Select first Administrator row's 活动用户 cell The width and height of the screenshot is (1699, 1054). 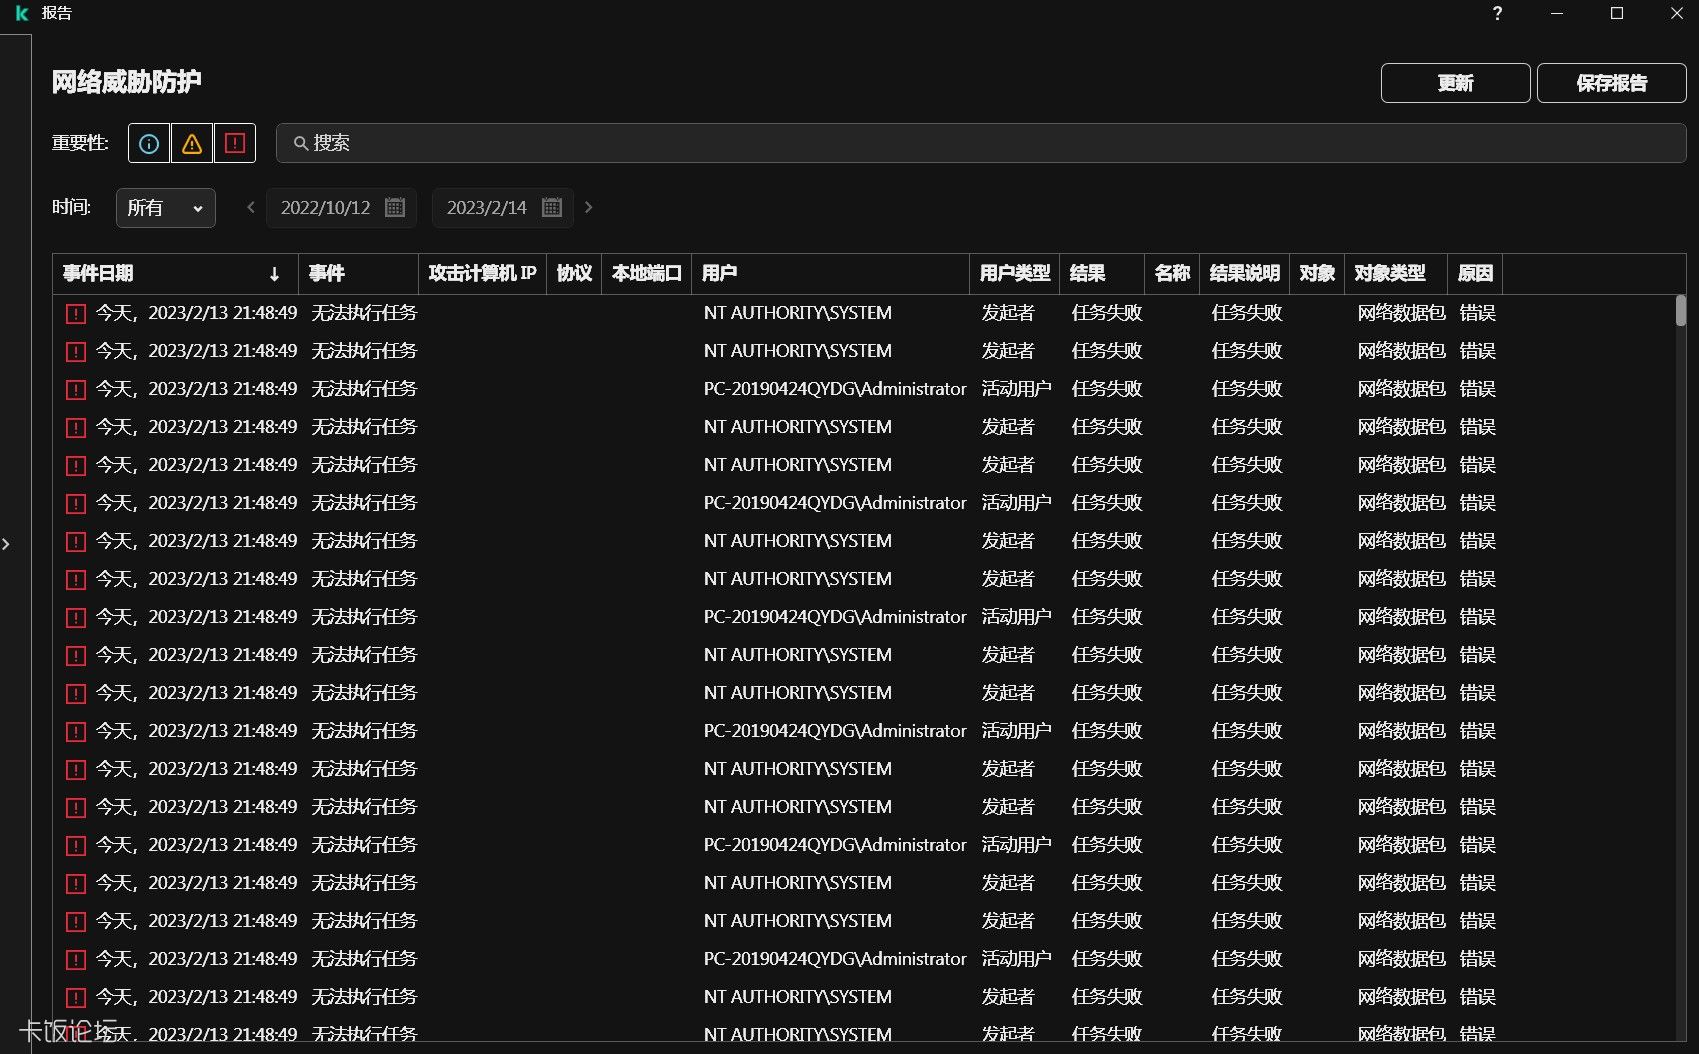pos(1016,389)
